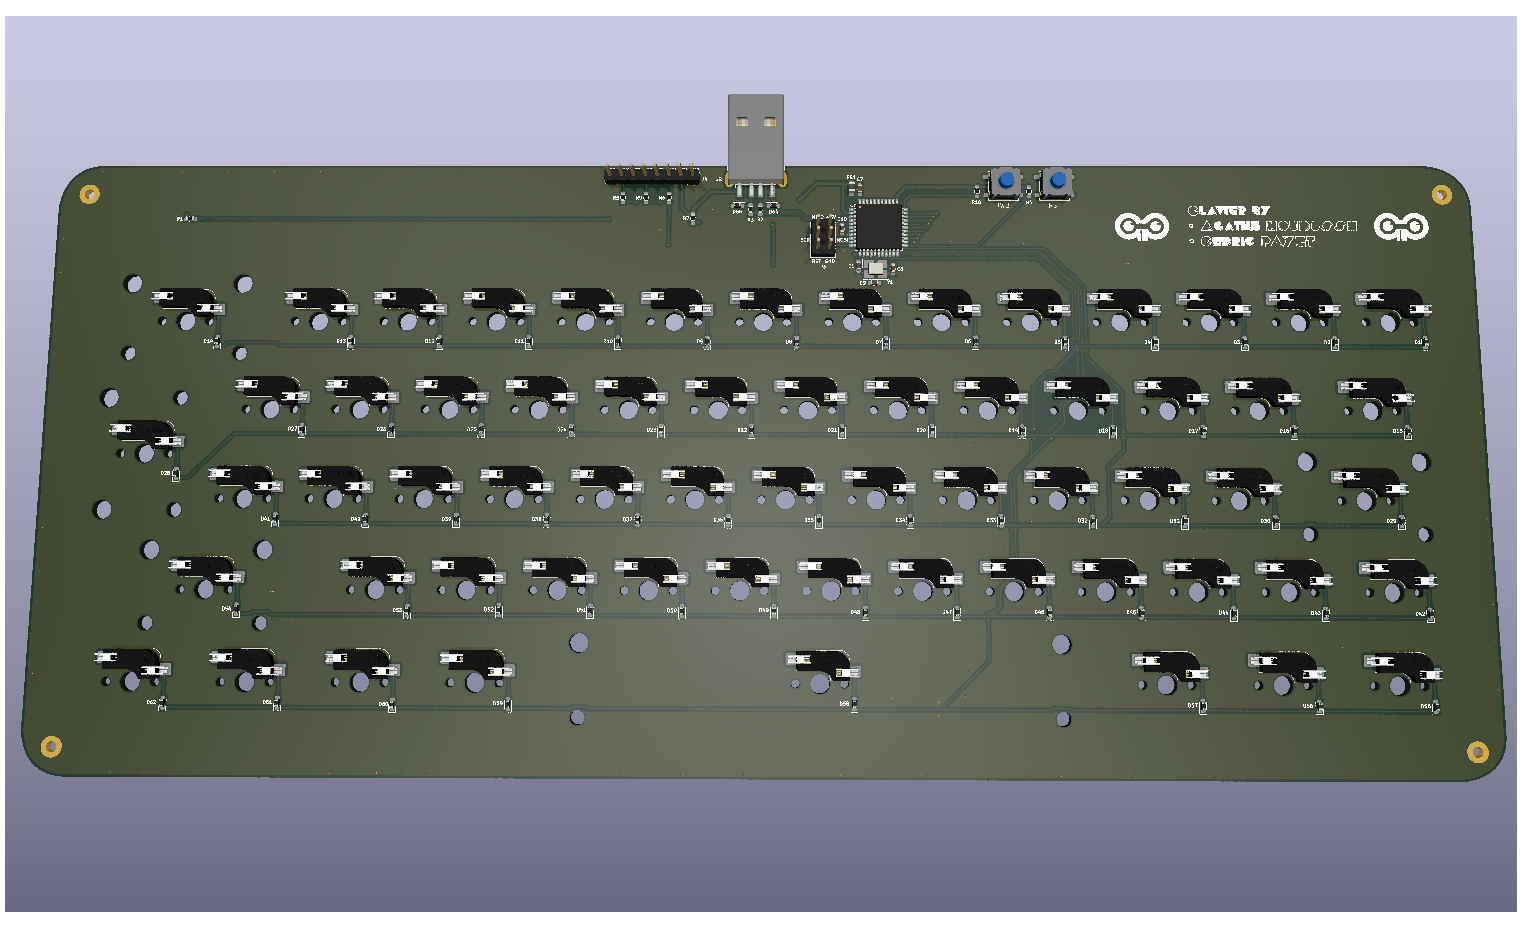
Task: Click the bottom-left gold mounting hole
Action: point(51,746)
